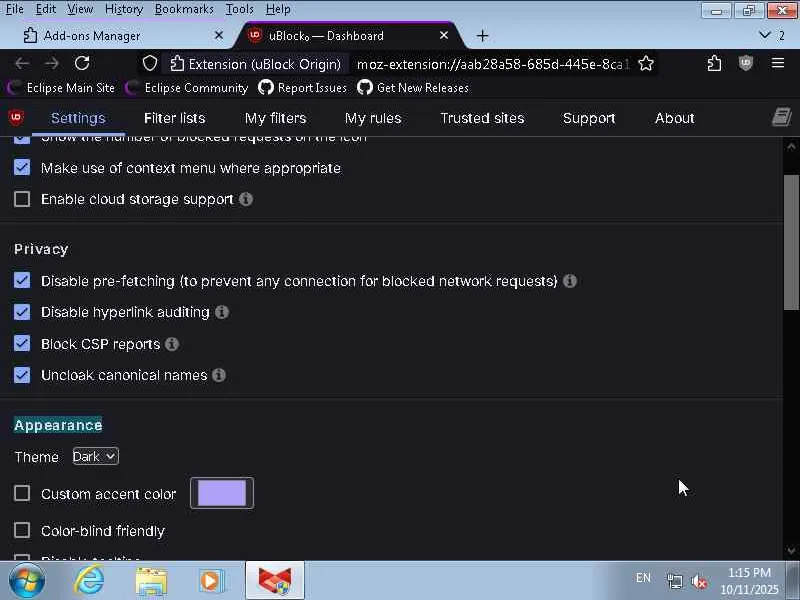Bookmark this page with the star icon
This screenshot has height=600, width=800.
coord(646,64)
